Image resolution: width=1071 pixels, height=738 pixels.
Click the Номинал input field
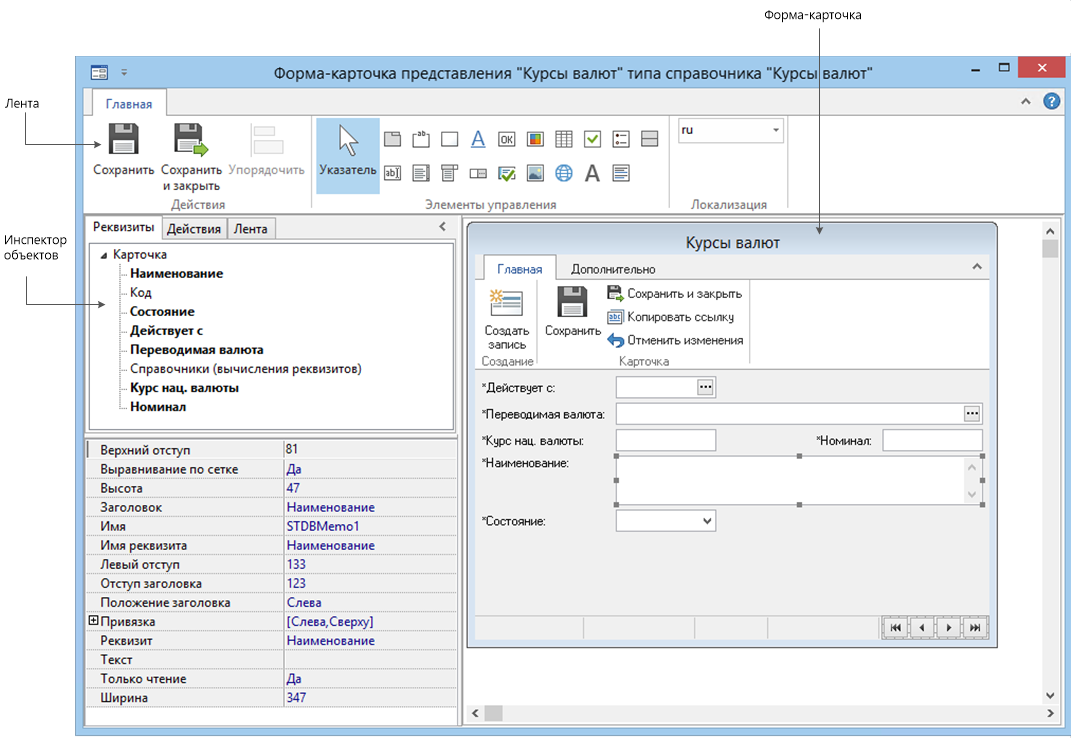coord(932,441)
